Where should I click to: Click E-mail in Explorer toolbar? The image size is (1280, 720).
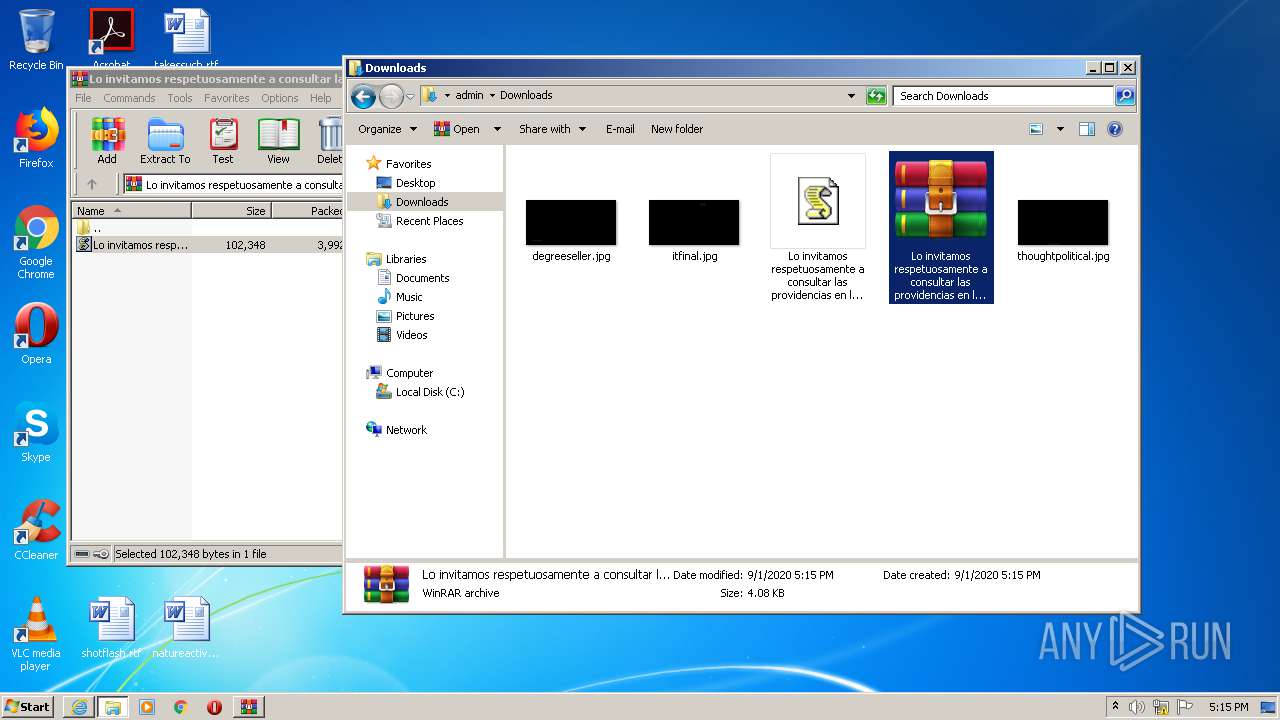[620, 129]
